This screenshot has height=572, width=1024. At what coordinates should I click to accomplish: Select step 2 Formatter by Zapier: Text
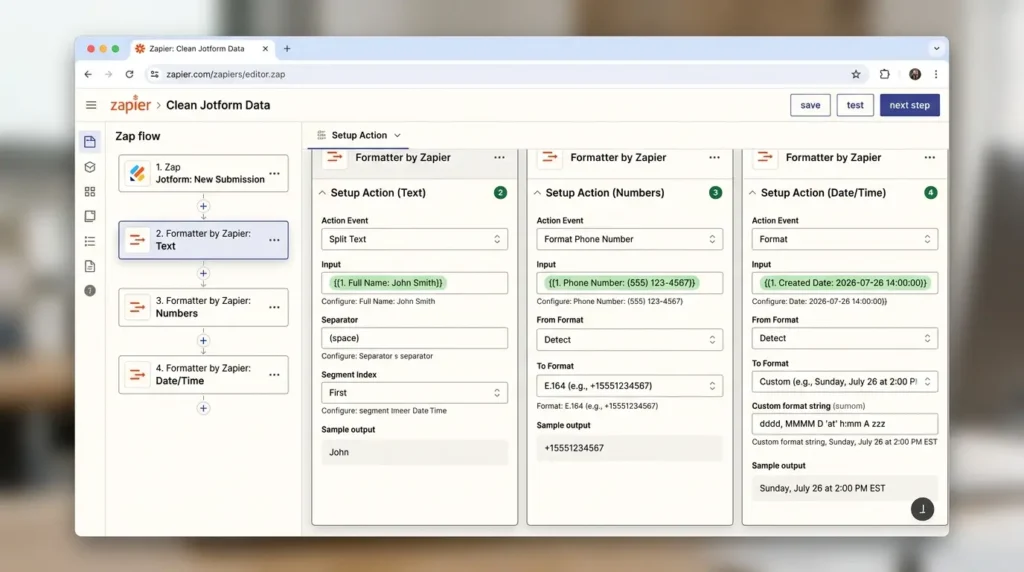(x=203, y=240)
